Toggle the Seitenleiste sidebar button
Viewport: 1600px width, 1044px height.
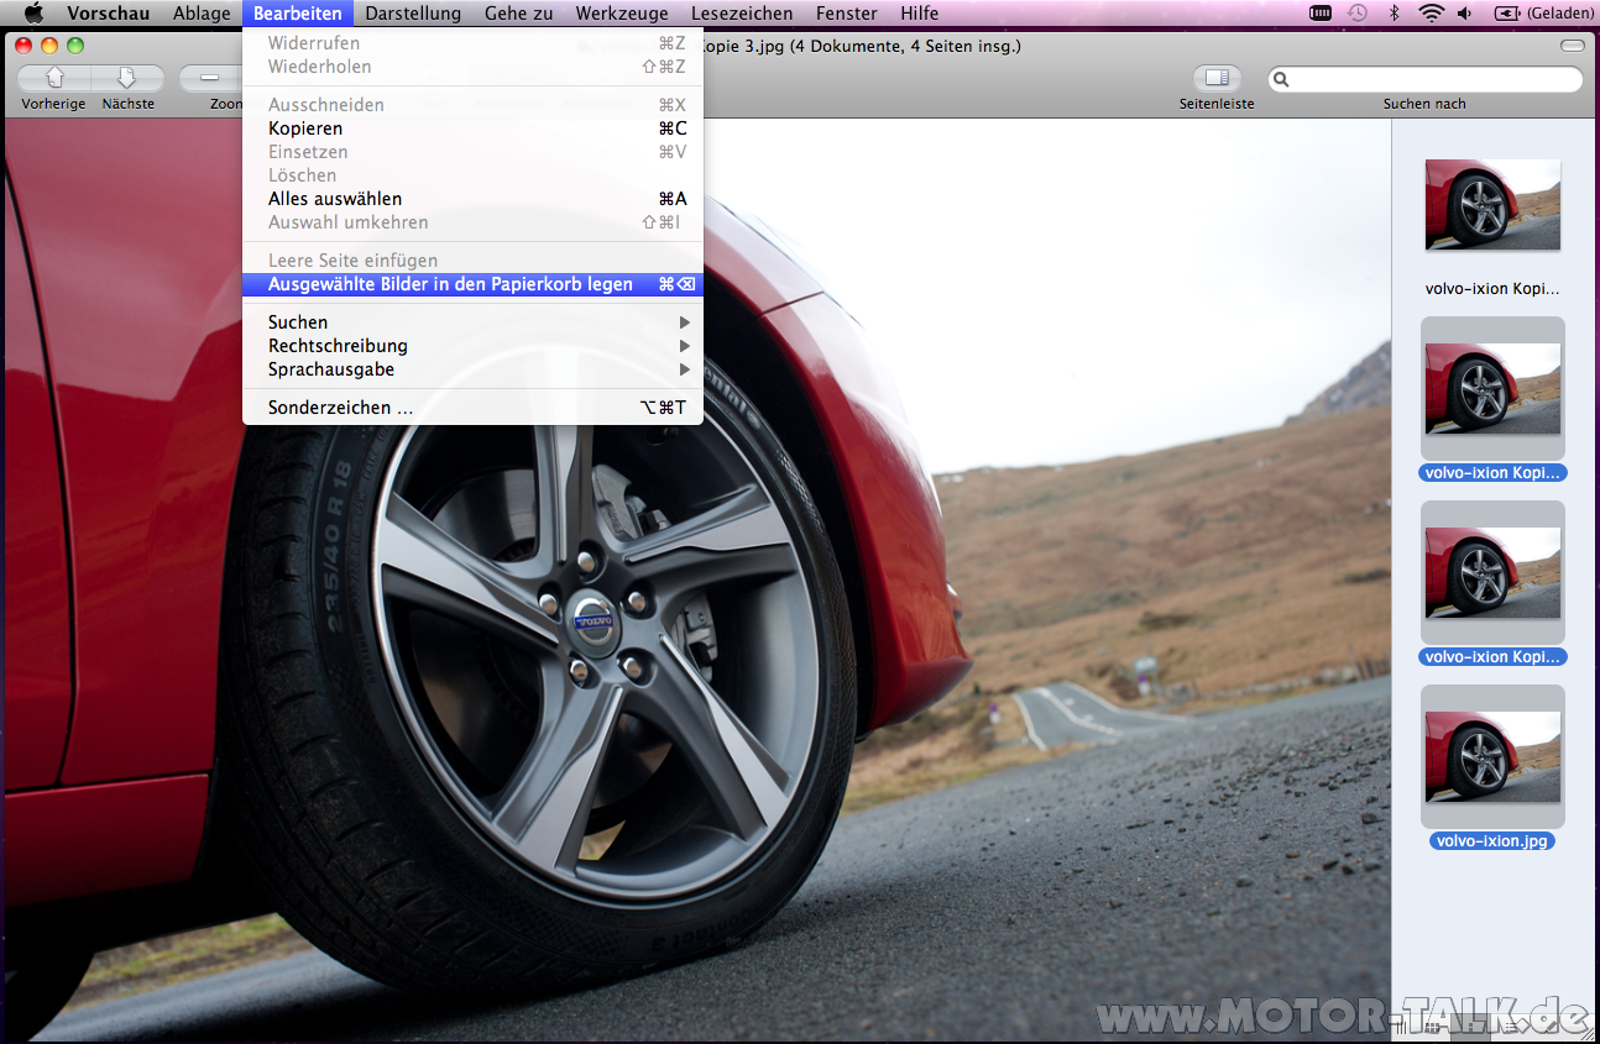click(x=1216, y=78)
